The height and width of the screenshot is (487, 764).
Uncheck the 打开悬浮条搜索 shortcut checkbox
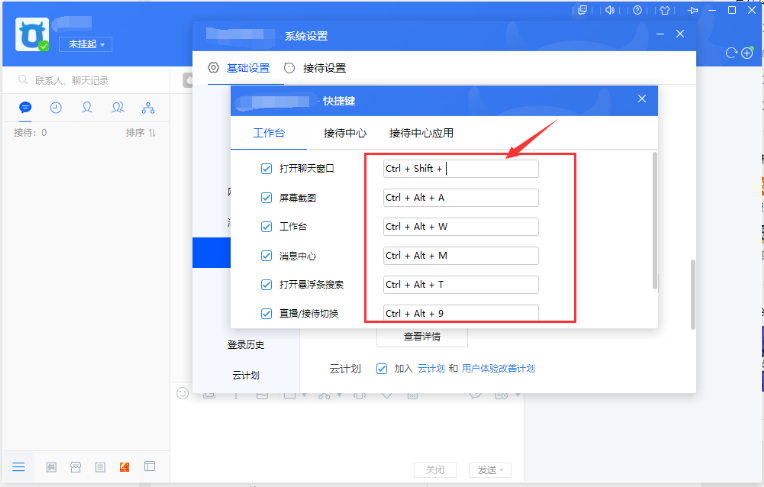[x=267, y=284]
